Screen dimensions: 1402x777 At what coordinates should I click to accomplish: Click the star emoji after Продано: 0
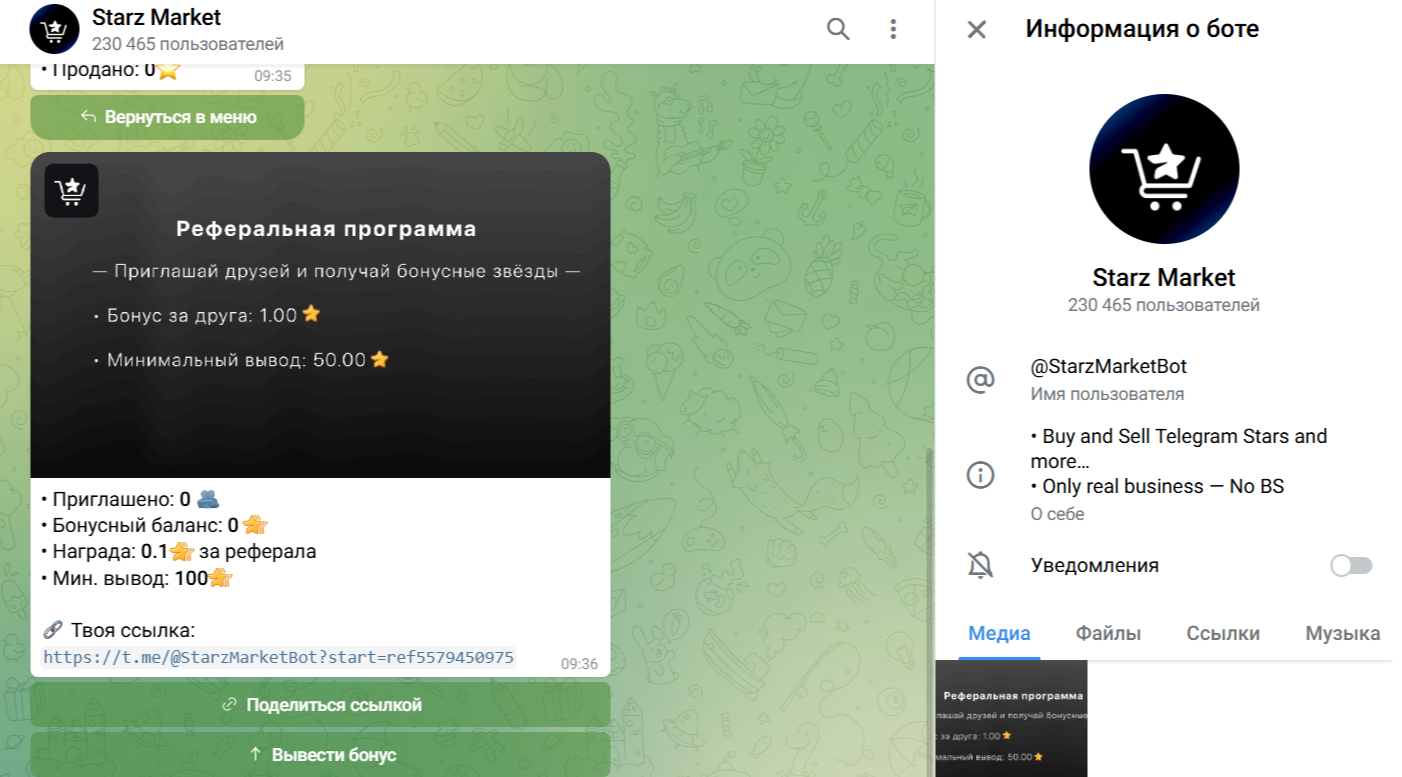[168, 70]
